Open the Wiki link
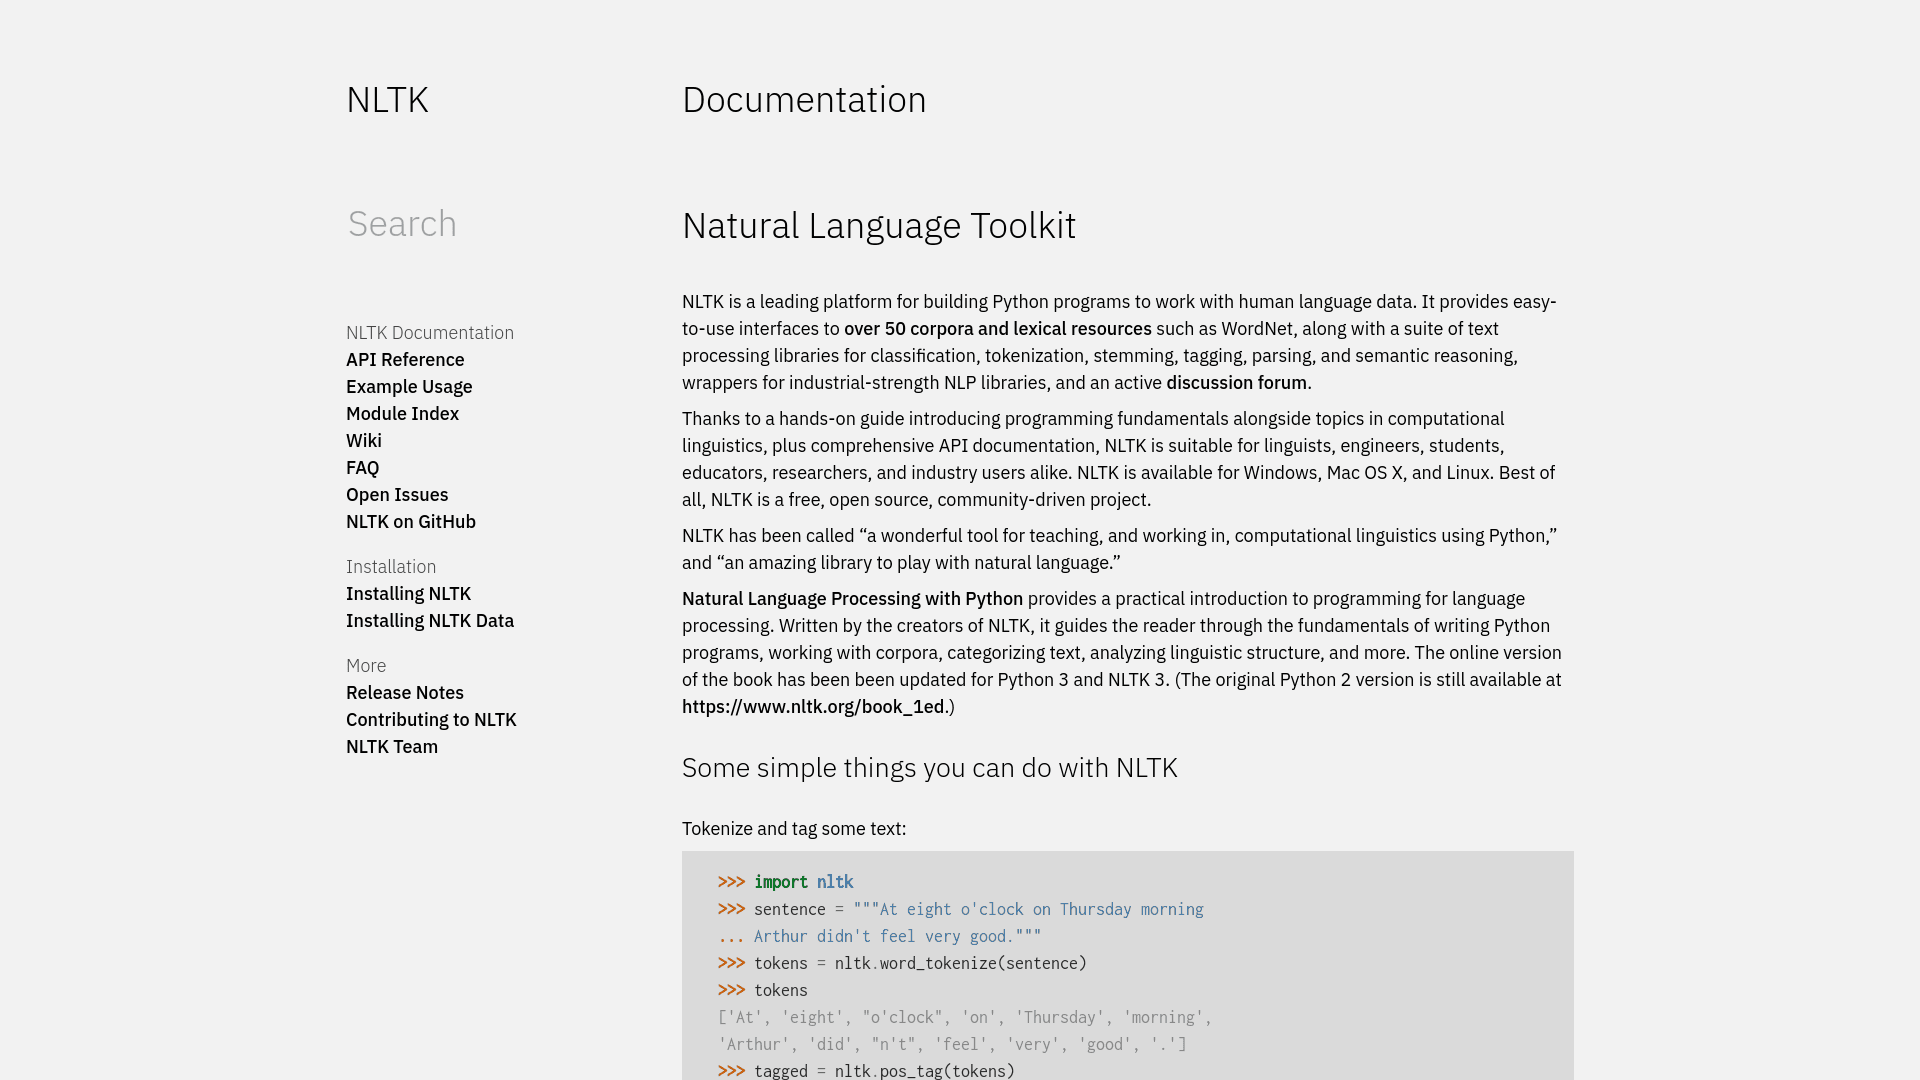The image size is (1920, 1080). (364, 441)
